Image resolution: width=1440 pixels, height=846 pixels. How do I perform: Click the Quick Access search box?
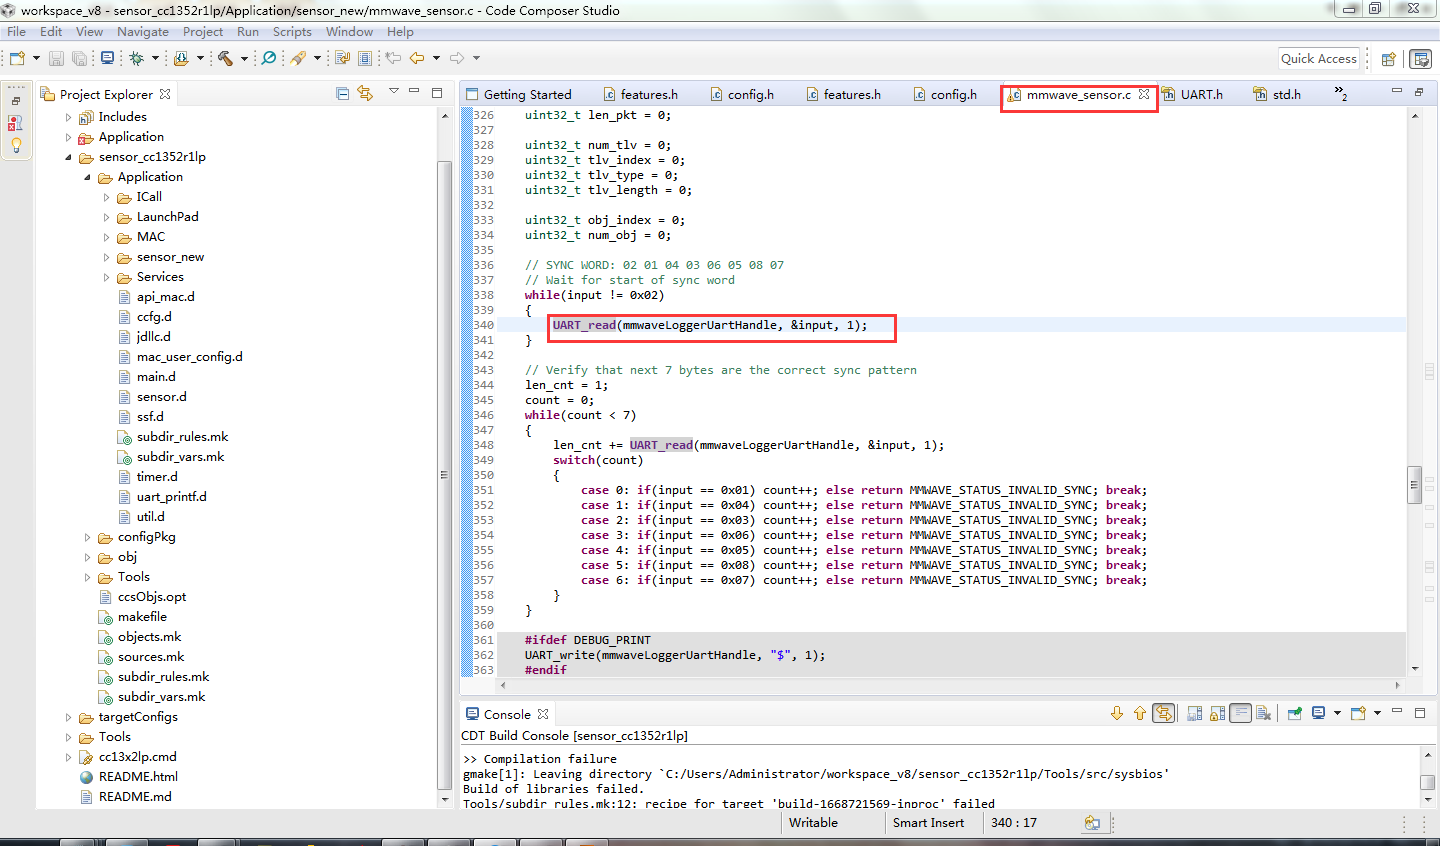coord(1318,59)
